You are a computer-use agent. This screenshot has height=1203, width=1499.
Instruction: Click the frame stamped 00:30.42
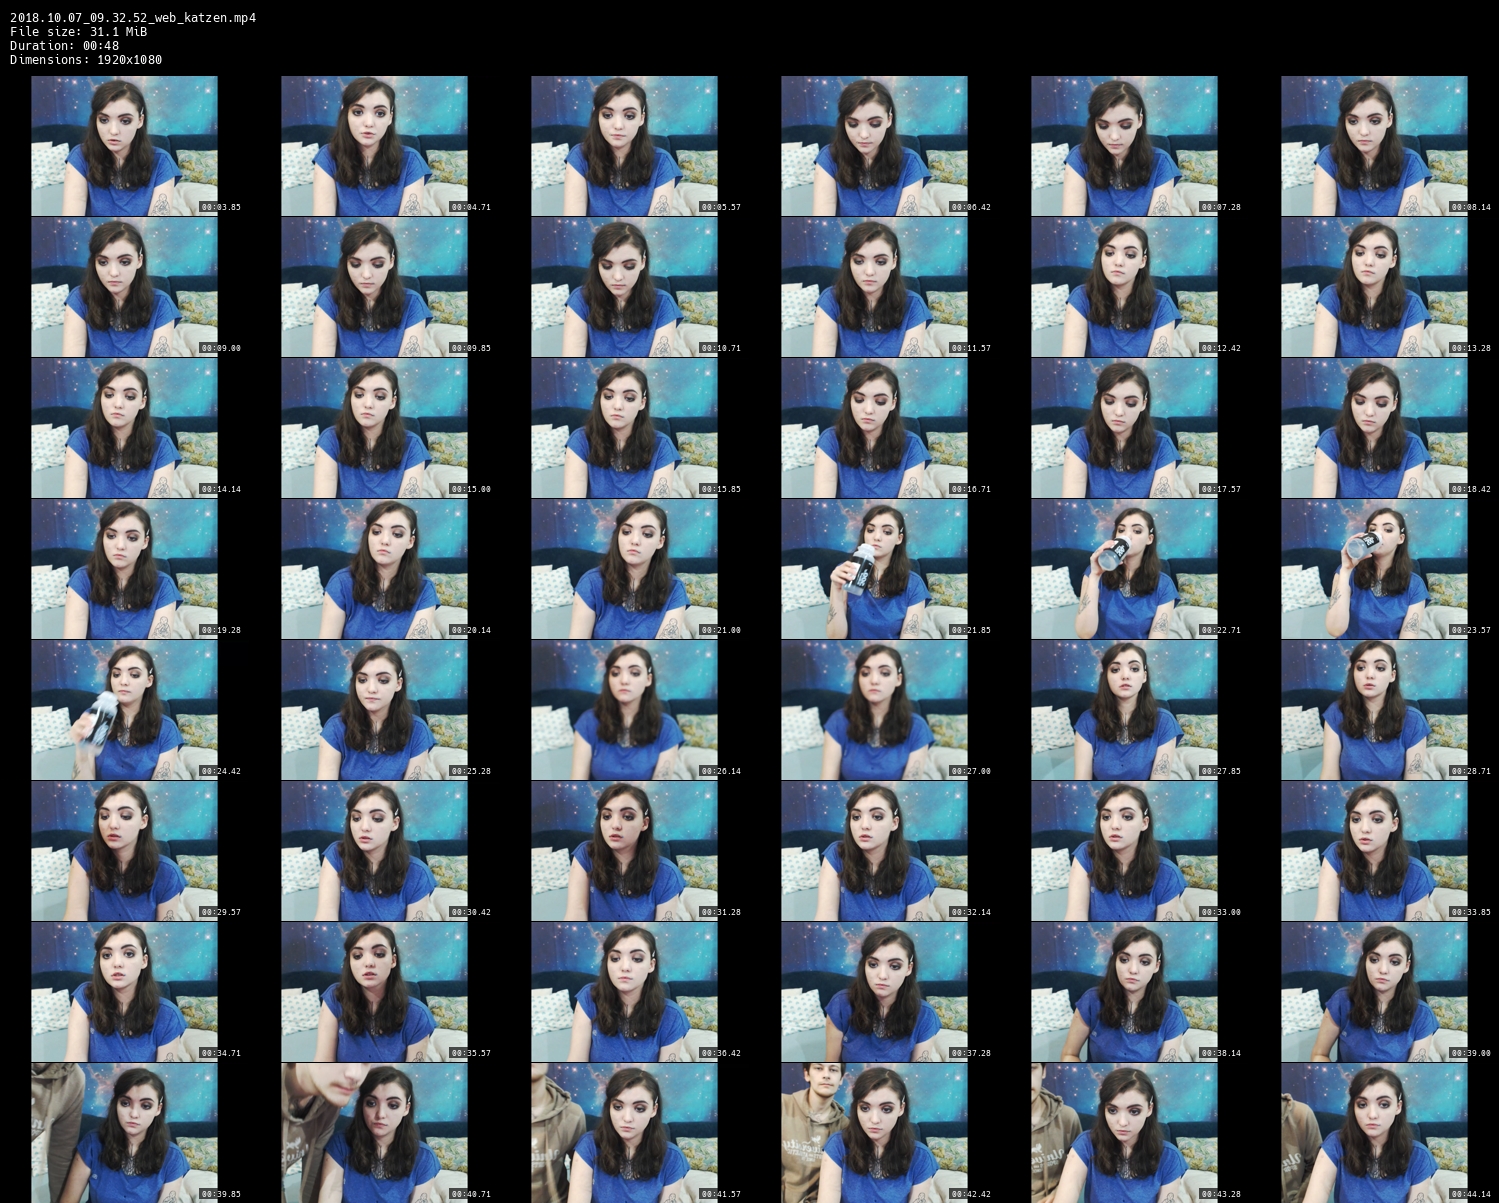click(374, 851)
